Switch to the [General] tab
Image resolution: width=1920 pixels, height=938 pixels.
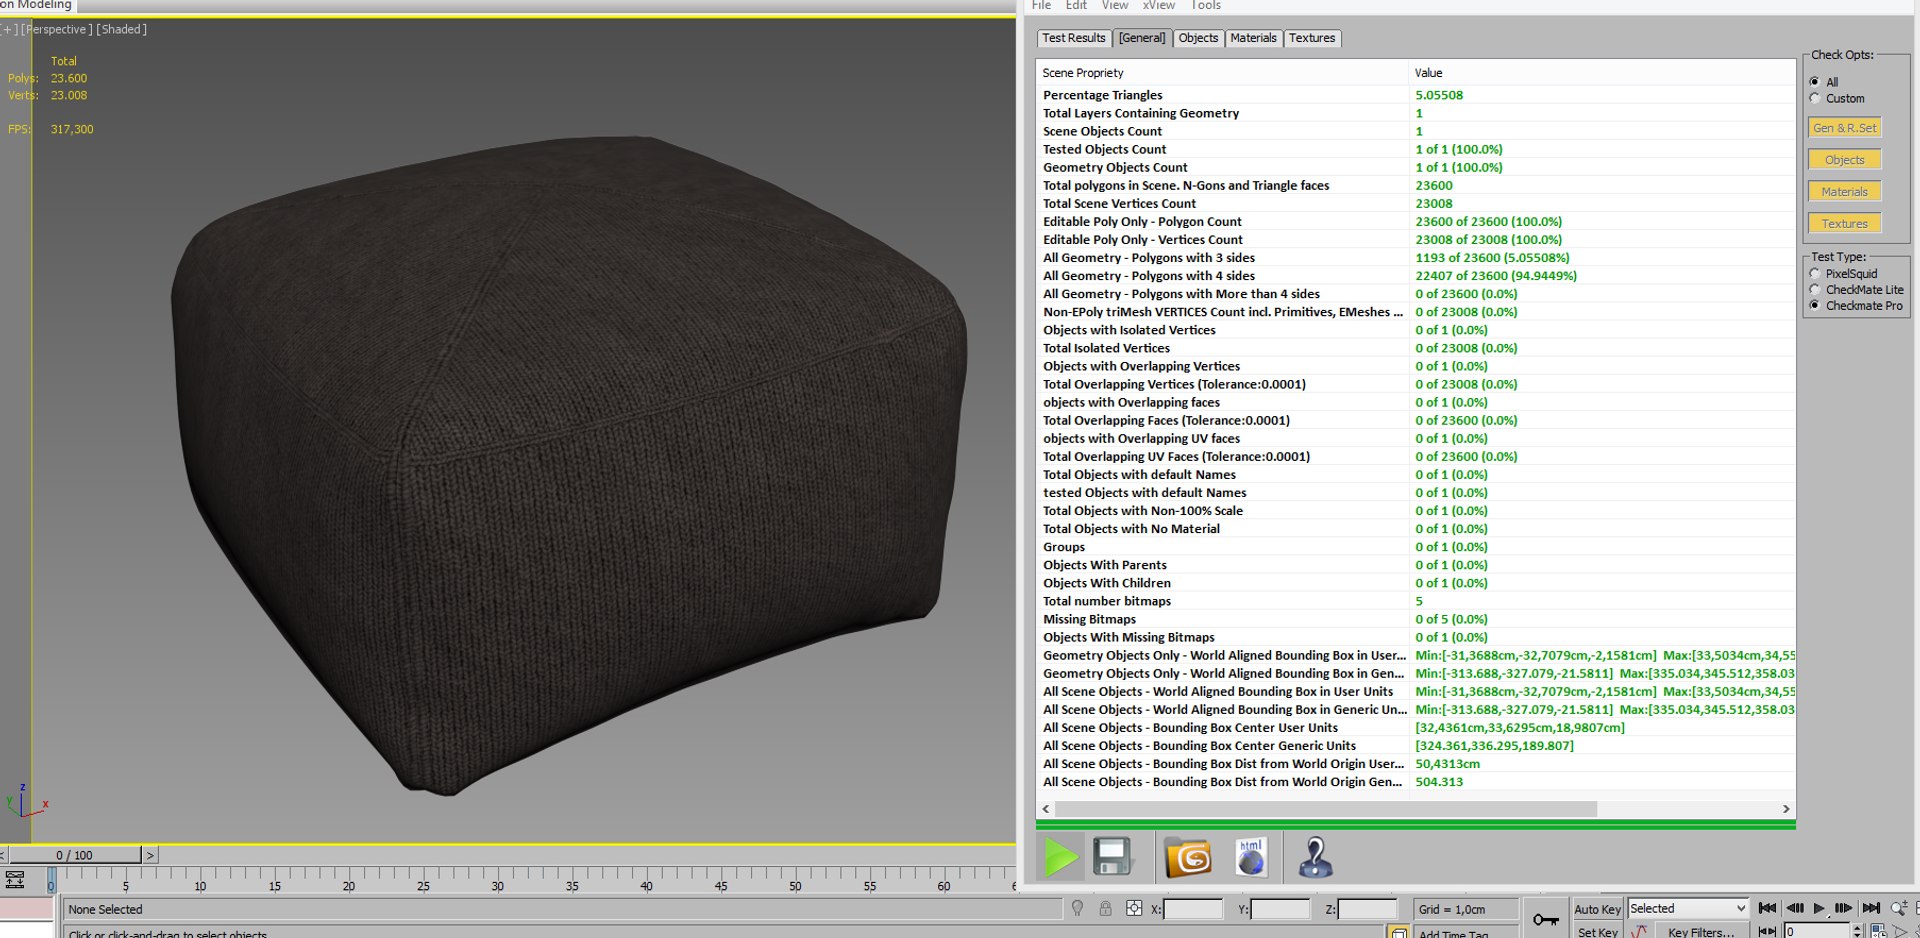pyautogui.click(x=1142, y=38)
